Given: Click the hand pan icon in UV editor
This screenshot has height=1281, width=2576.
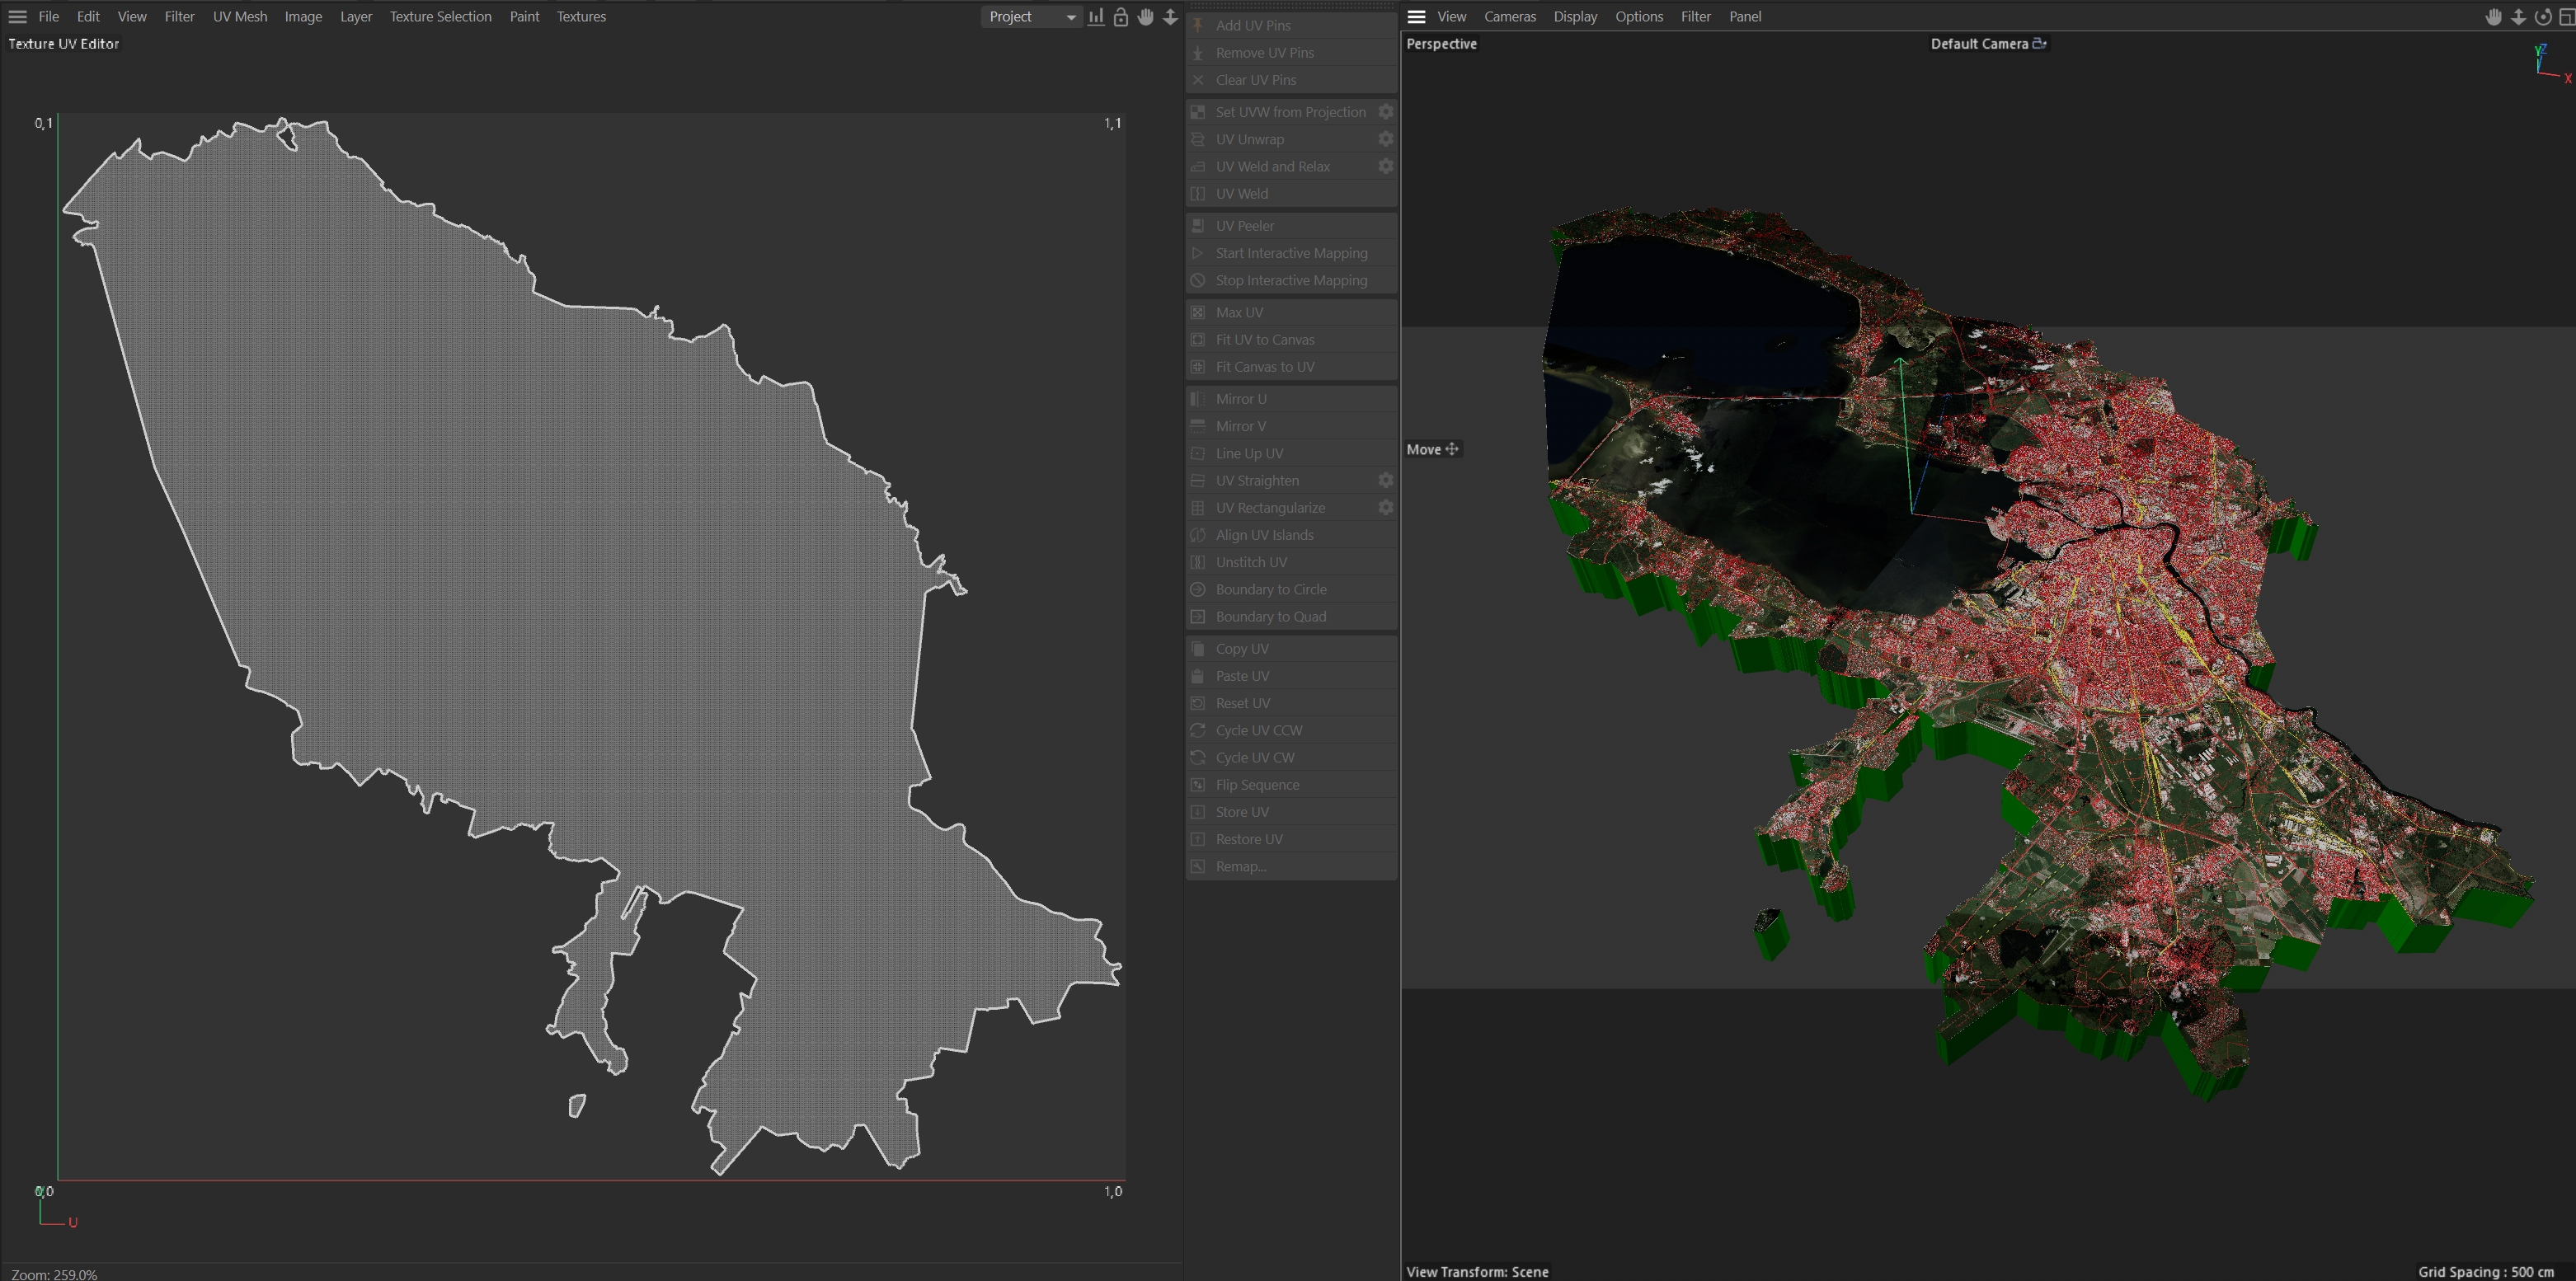Looking at the screenshot, I should point(1146,17).
